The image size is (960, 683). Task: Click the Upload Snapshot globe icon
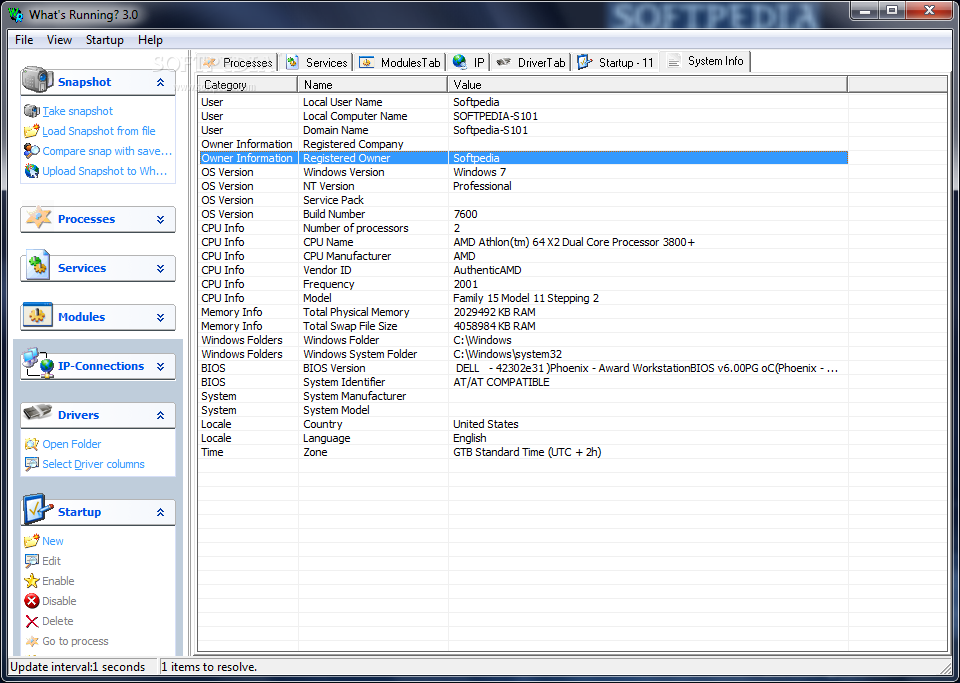point(32,171)
